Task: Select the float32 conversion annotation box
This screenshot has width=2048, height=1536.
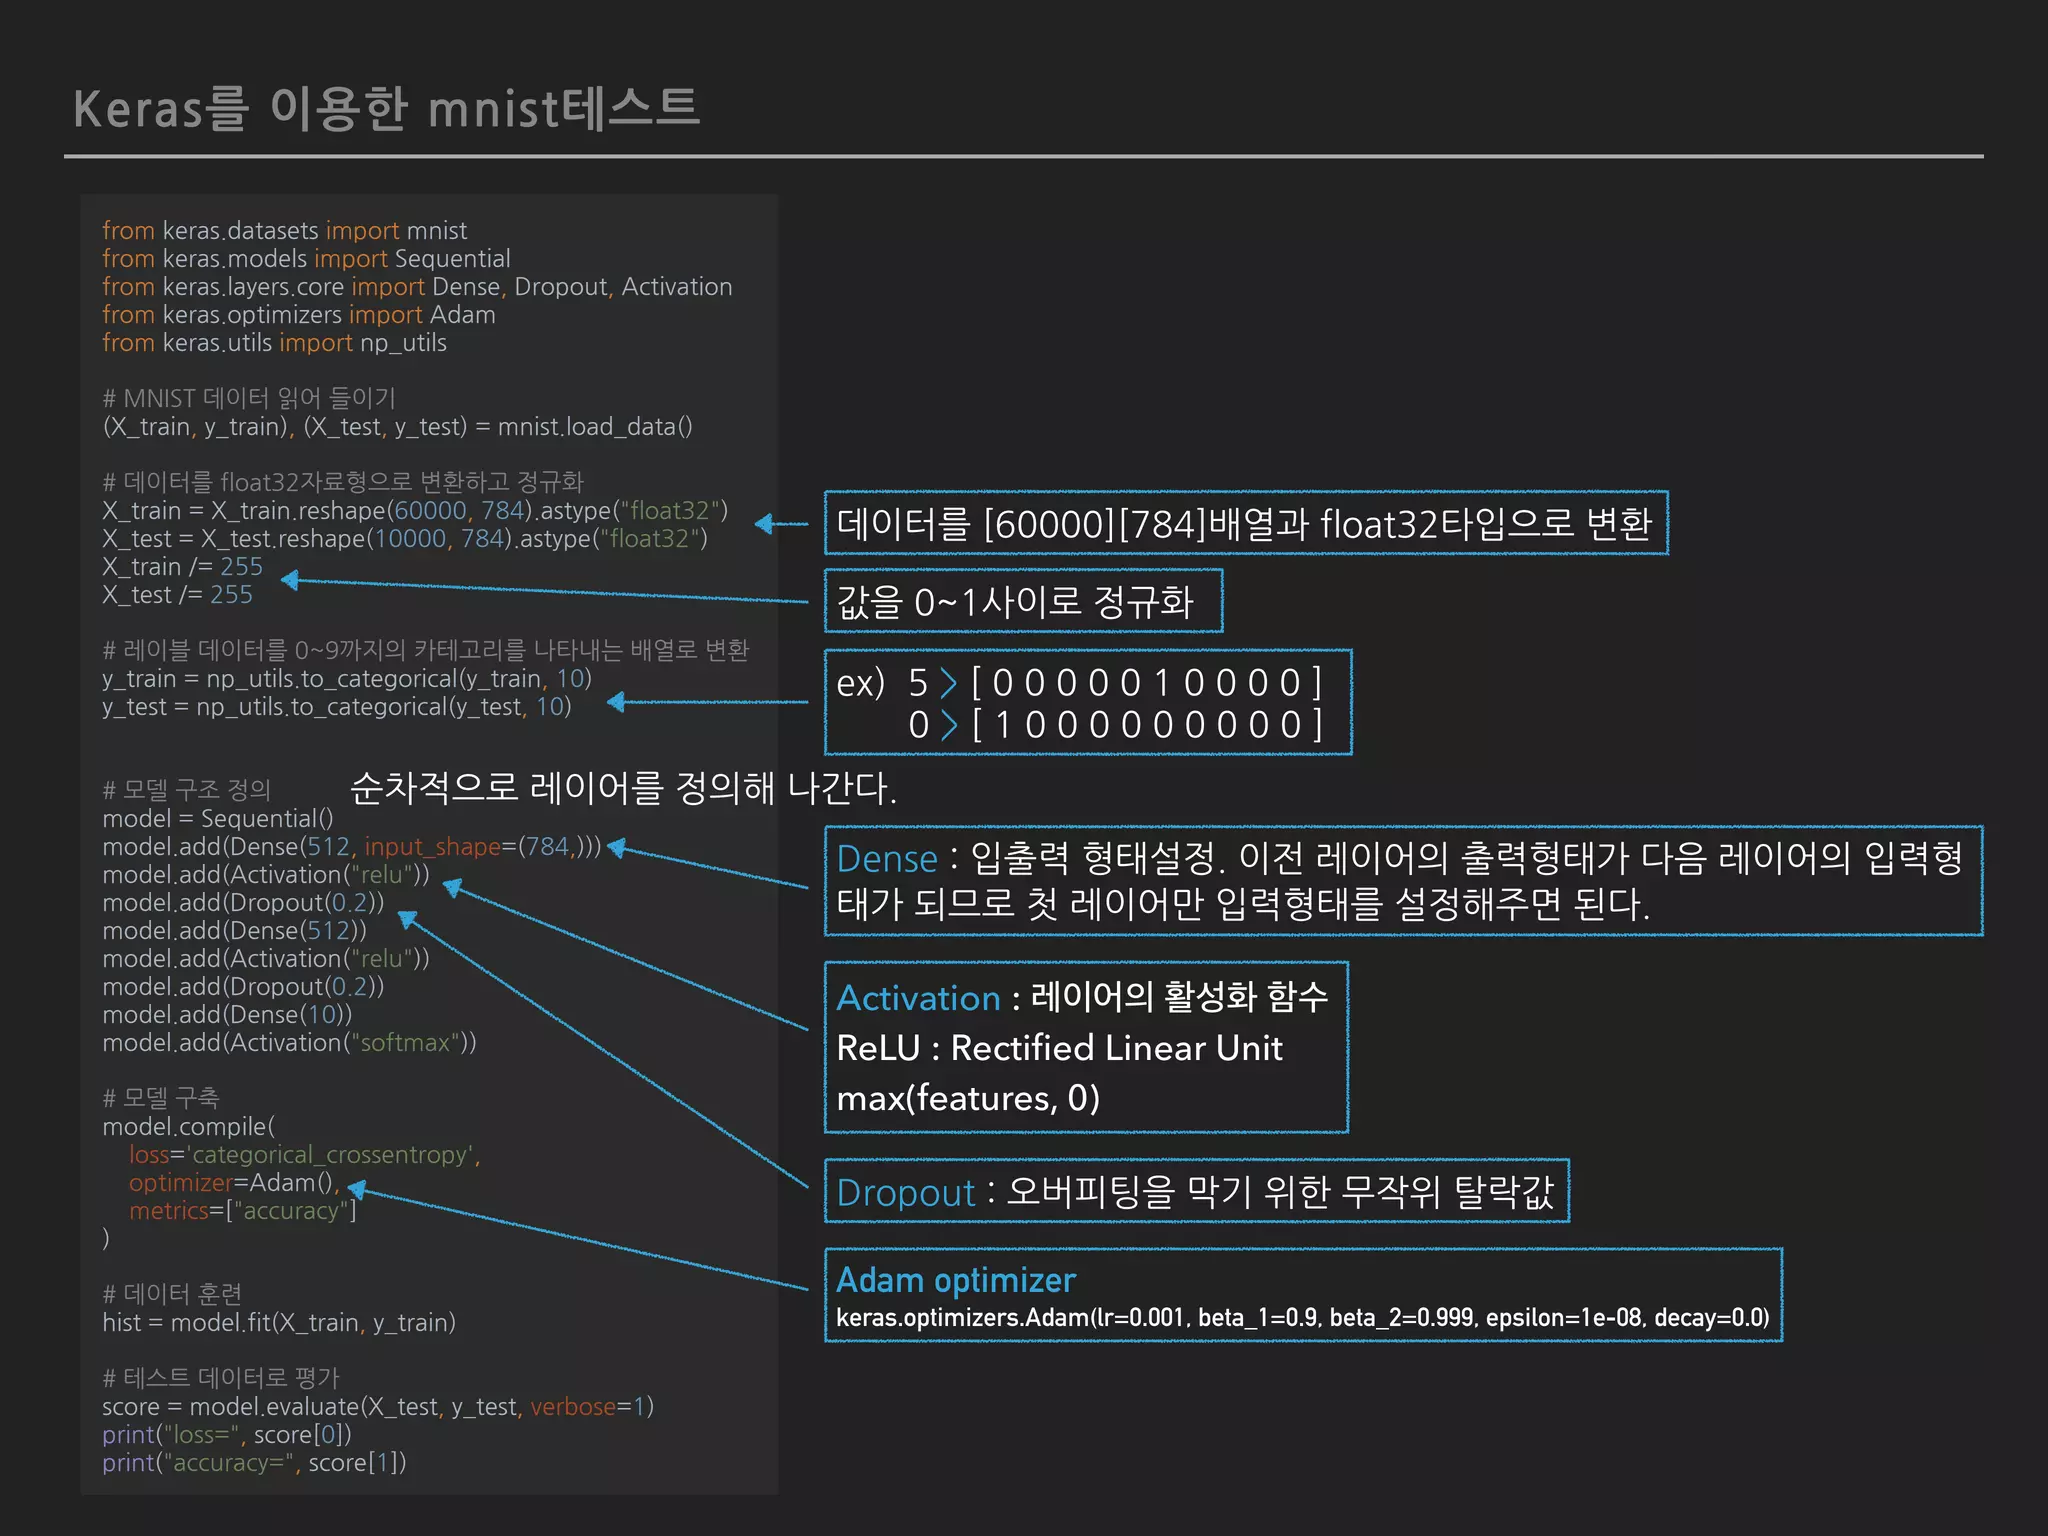Action: click(x=1245, y=523)
